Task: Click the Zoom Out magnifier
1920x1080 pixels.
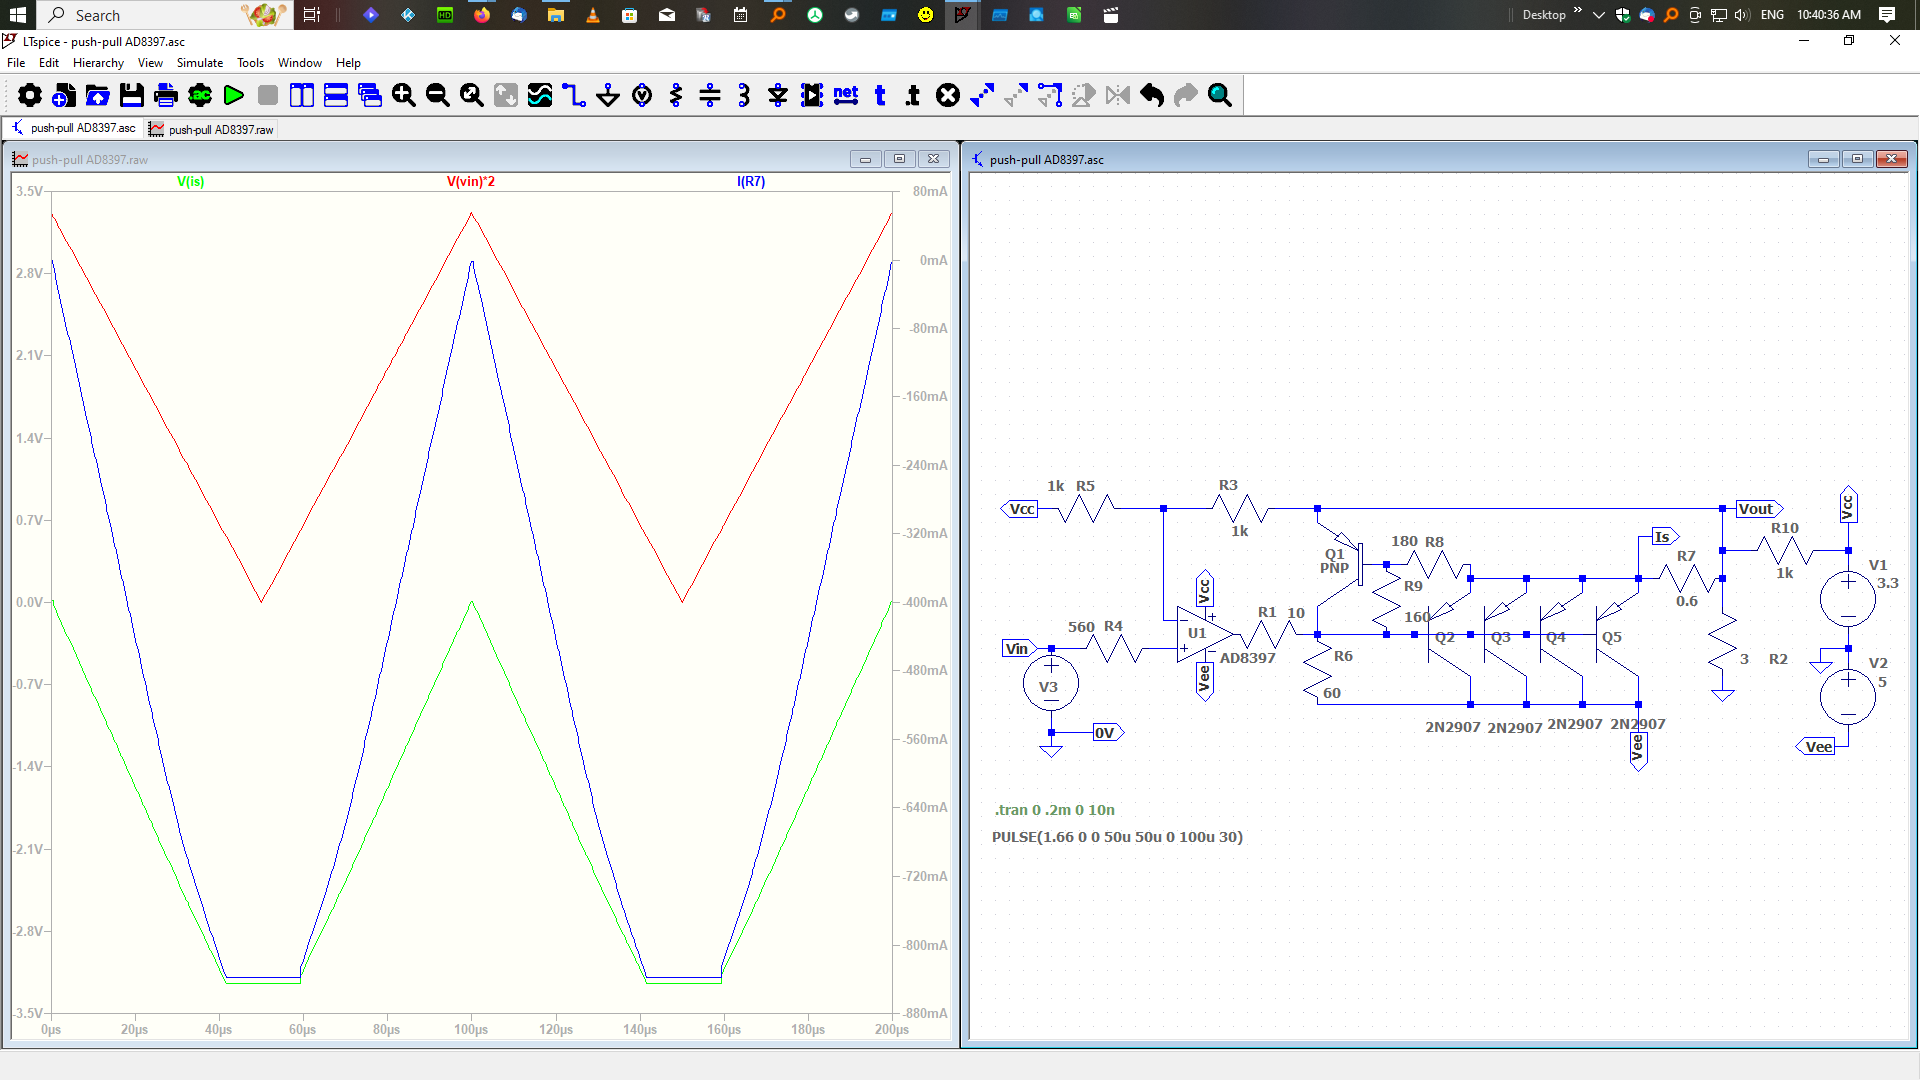Action: tap(438, 95)
